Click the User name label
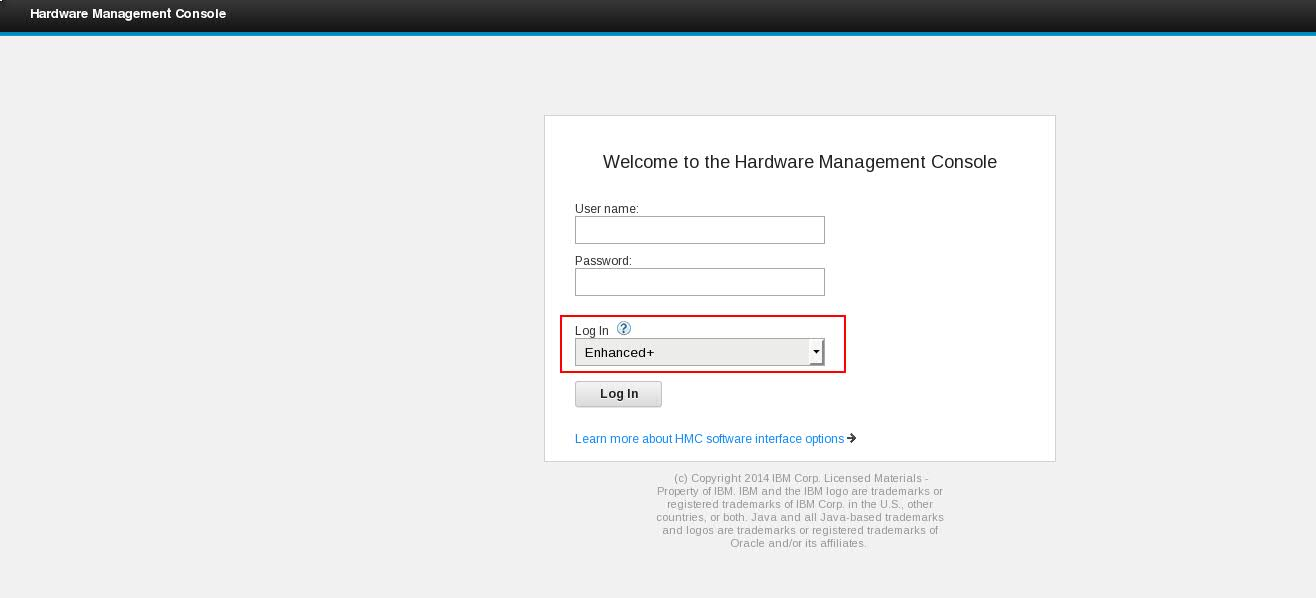The width and height of the screenshot is (1316, 598). (607, 209)
